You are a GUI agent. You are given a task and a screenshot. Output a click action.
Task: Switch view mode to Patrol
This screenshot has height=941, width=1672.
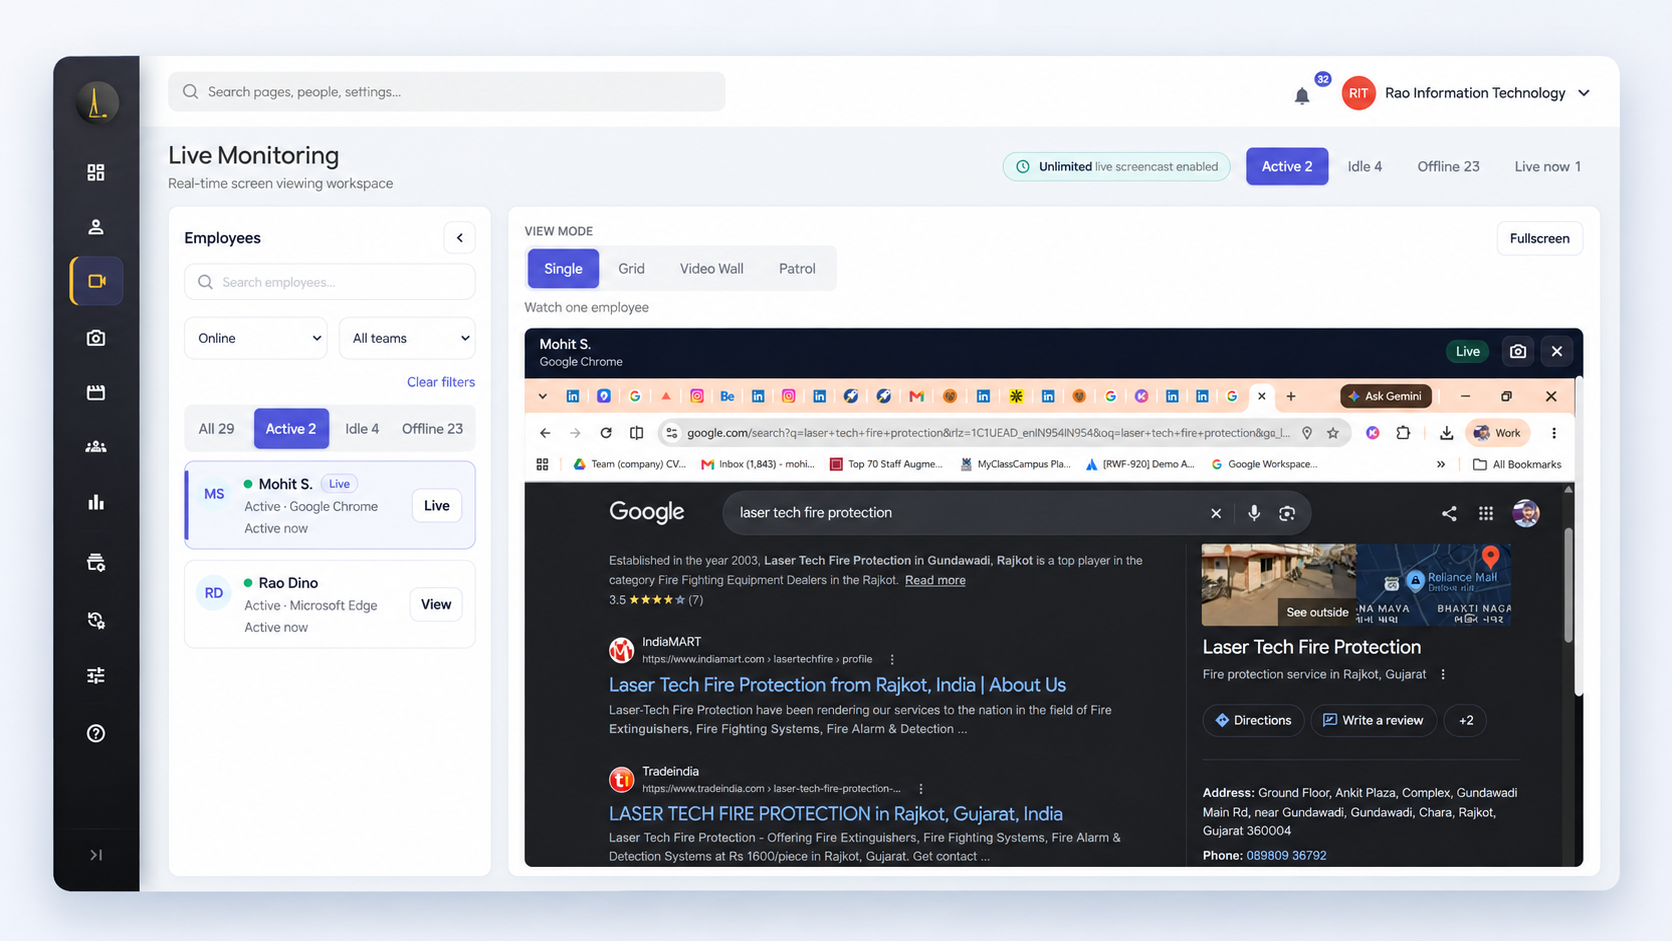coord(797,268)
